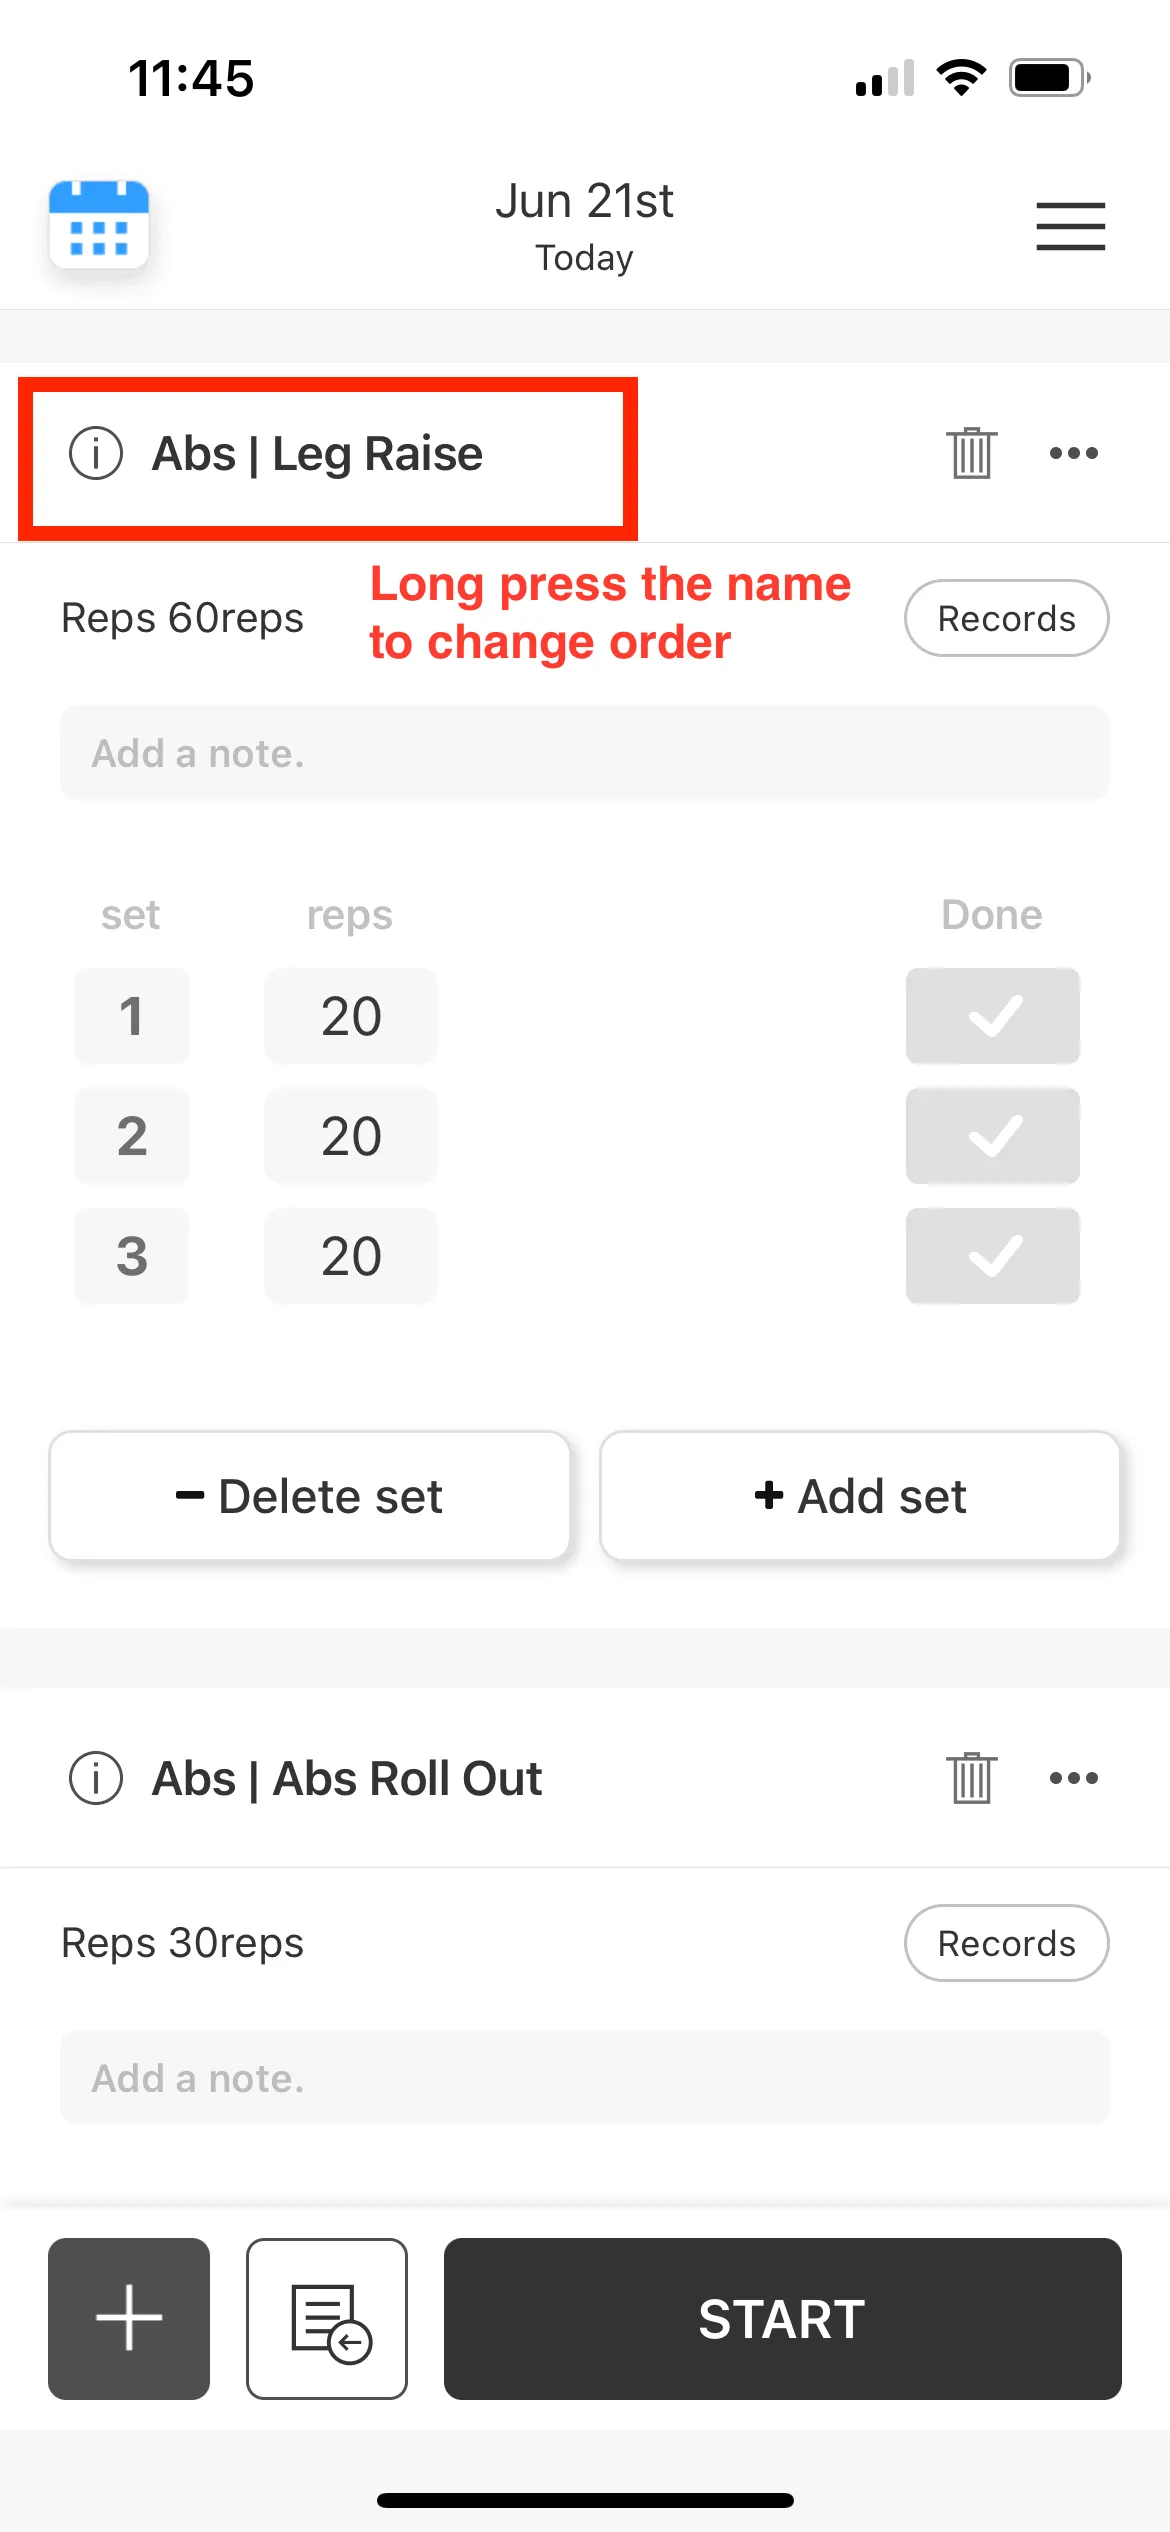Mark set 3 as done
This screenshot has width=1170, height=2532.
coord(992,1256)
